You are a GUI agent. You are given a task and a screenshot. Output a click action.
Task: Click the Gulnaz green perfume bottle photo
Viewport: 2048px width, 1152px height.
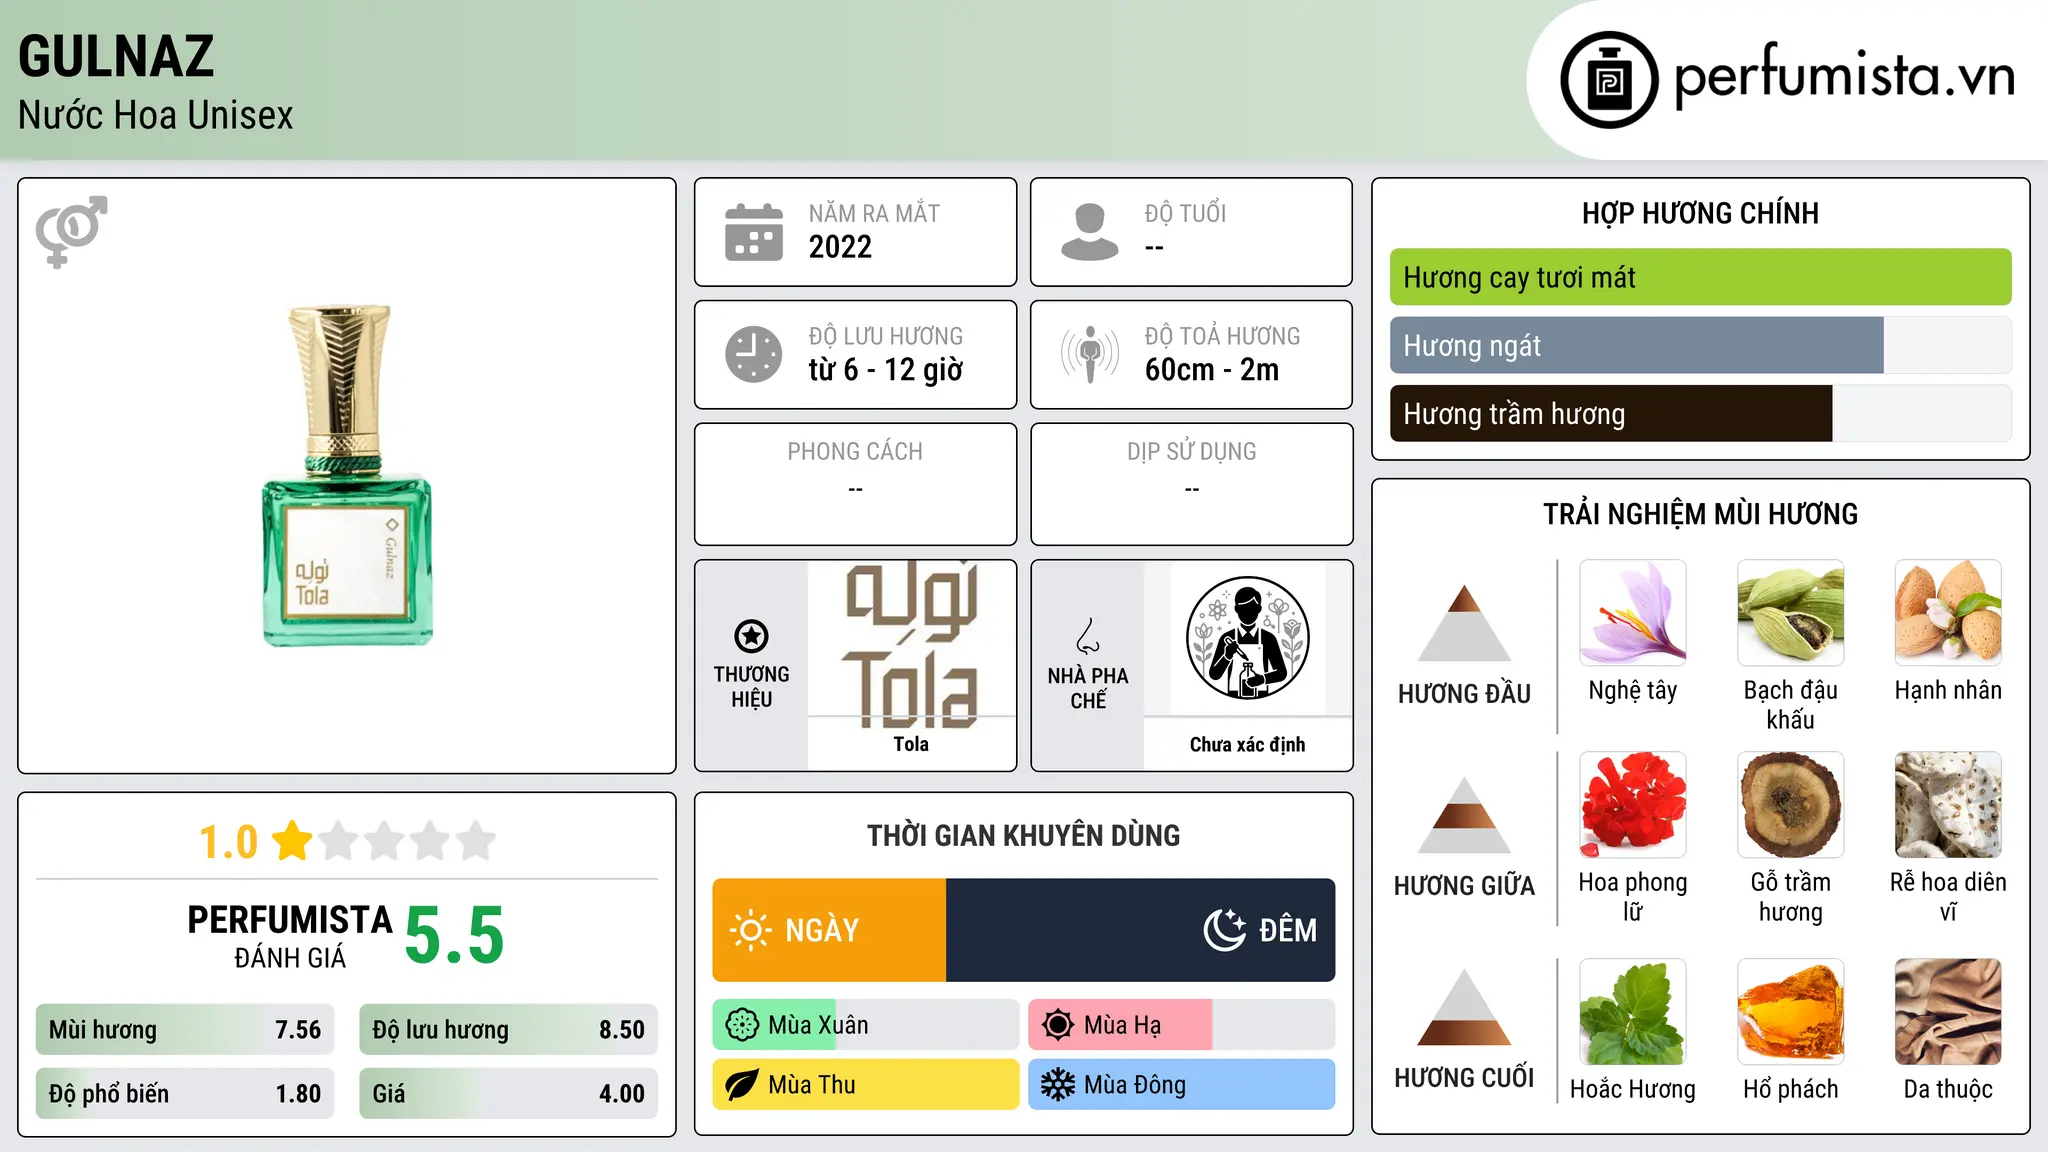[x=347, y=476]
